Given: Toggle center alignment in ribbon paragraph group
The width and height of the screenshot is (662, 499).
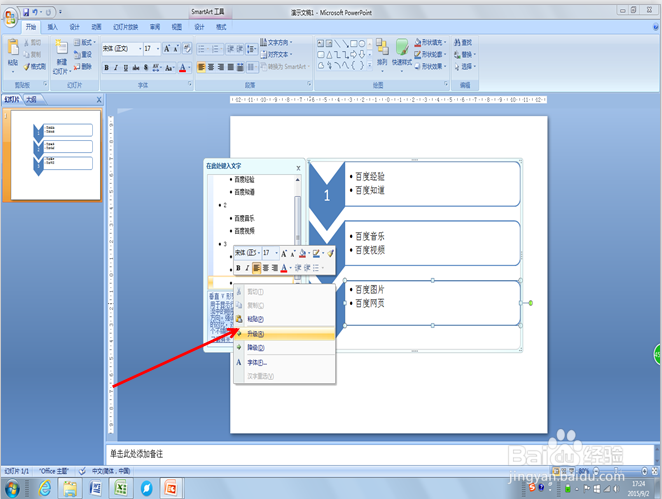Looking at the screenshot, I should 211,67.
